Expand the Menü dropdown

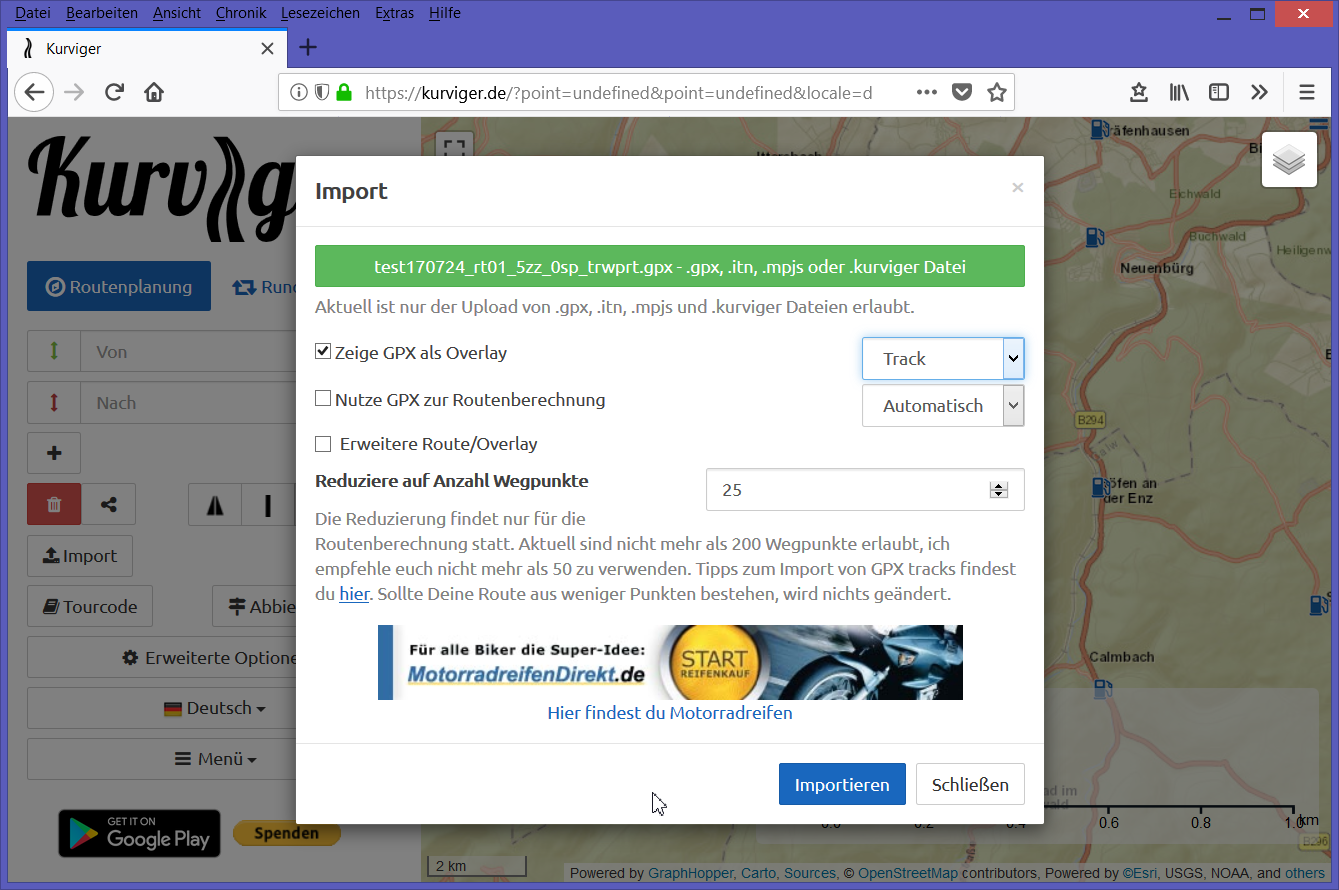(x=215, y=759)
